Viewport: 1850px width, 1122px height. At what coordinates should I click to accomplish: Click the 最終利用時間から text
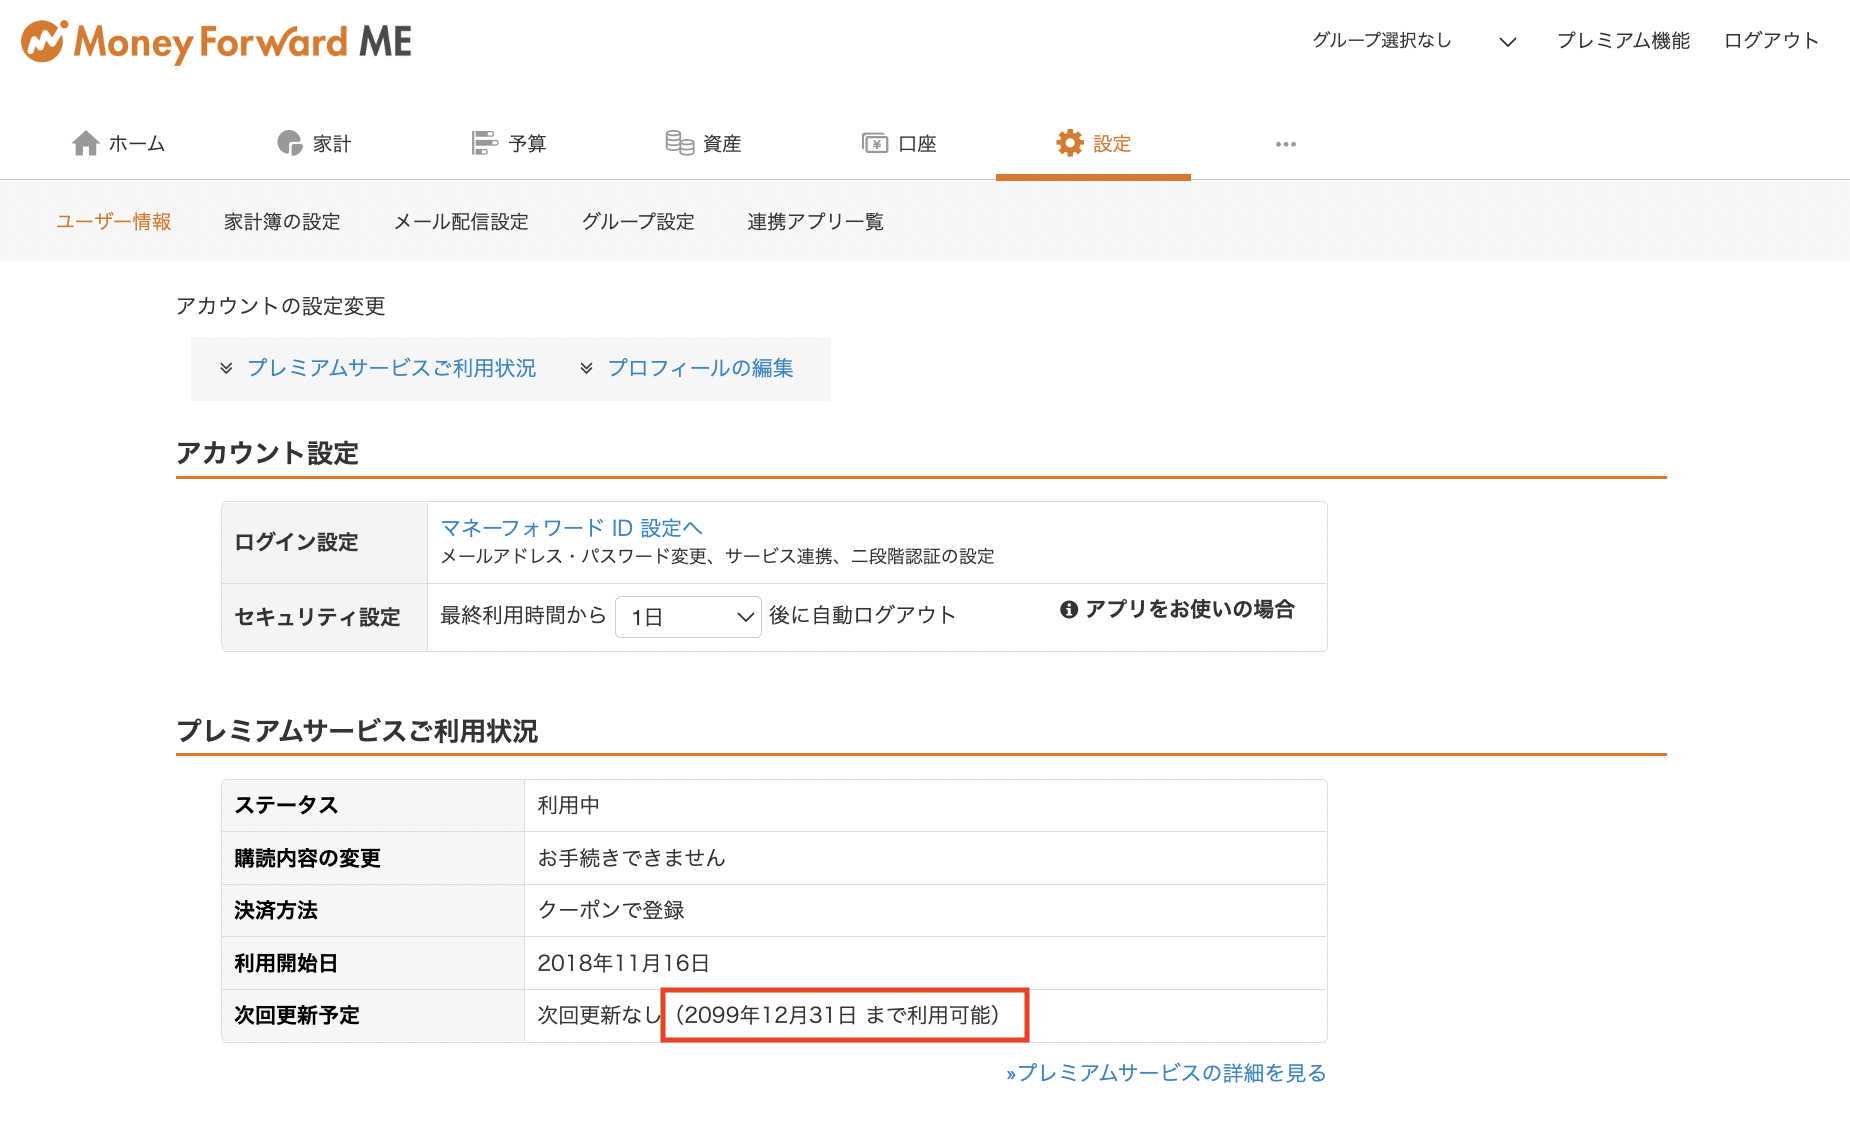tap(523, 615)
